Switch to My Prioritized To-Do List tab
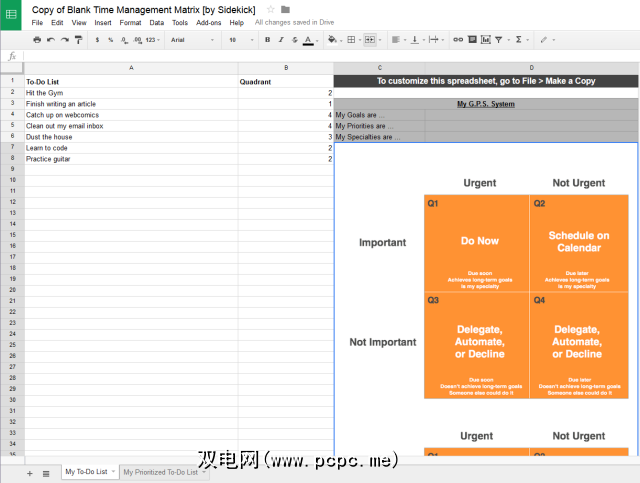 (162, 471)
